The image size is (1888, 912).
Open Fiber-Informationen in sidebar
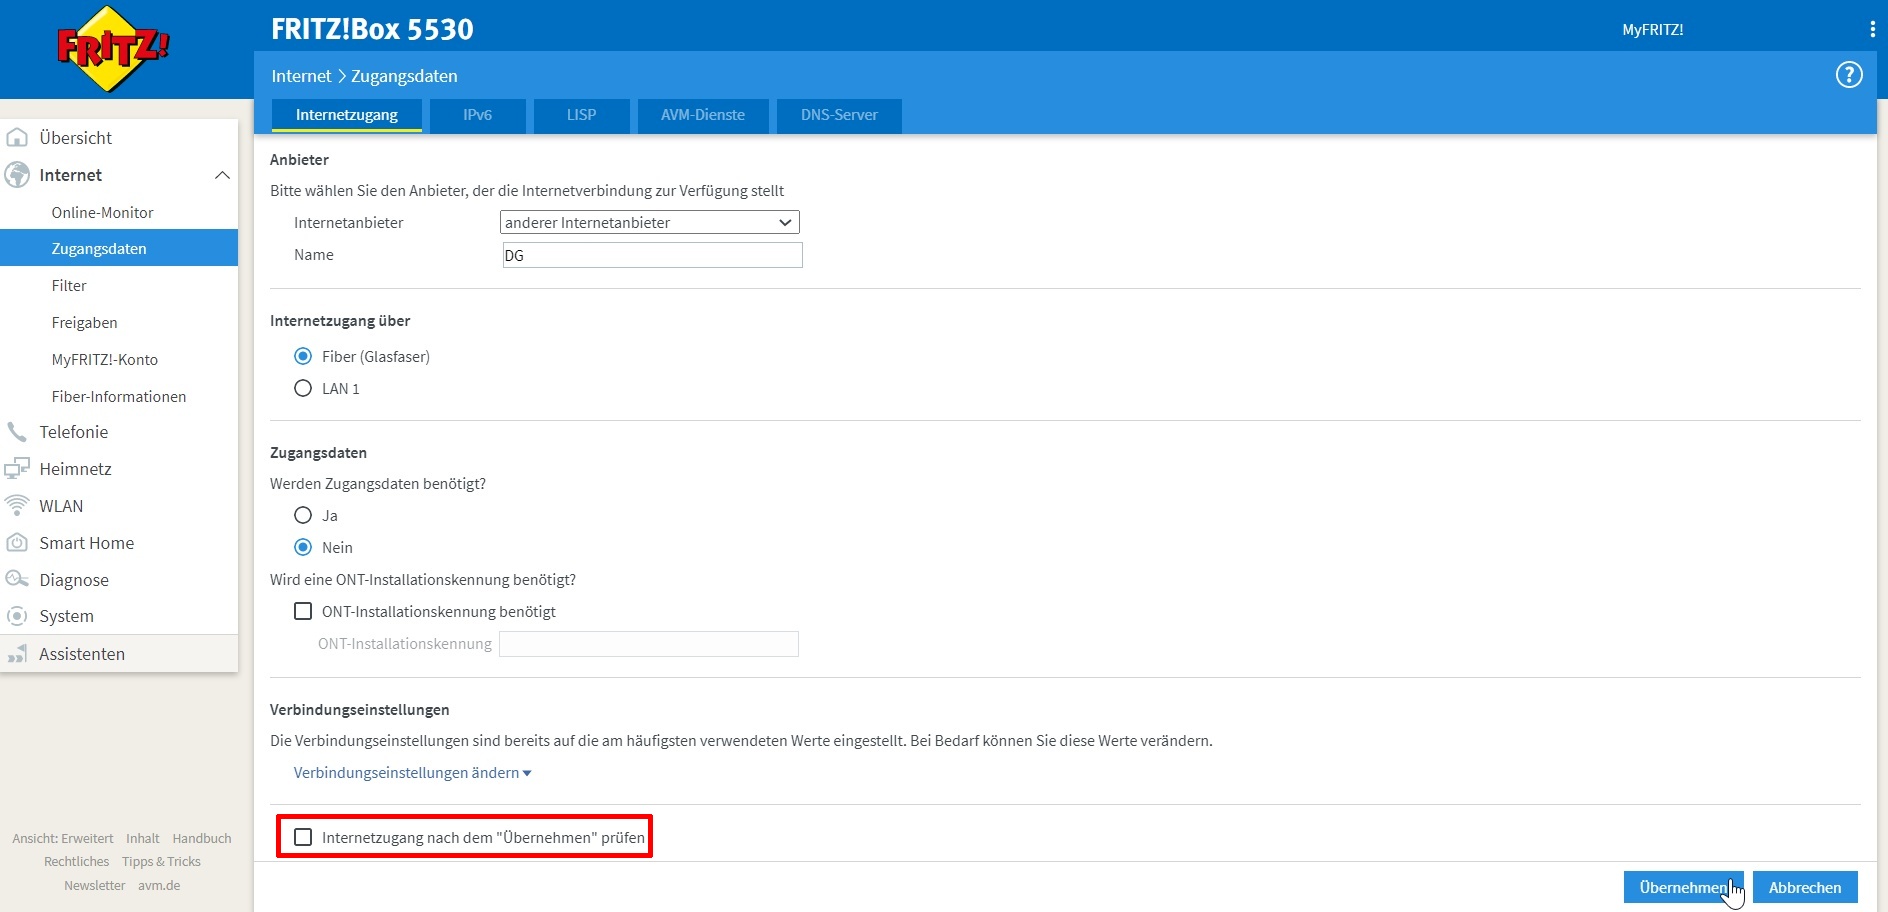tap(119, 397)
